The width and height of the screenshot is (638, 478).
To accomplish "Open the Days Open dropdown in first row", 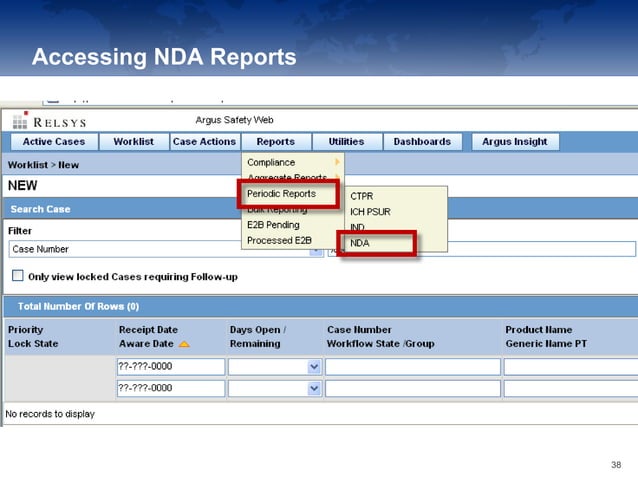I will pyautogui.click(x=314, y=367).
